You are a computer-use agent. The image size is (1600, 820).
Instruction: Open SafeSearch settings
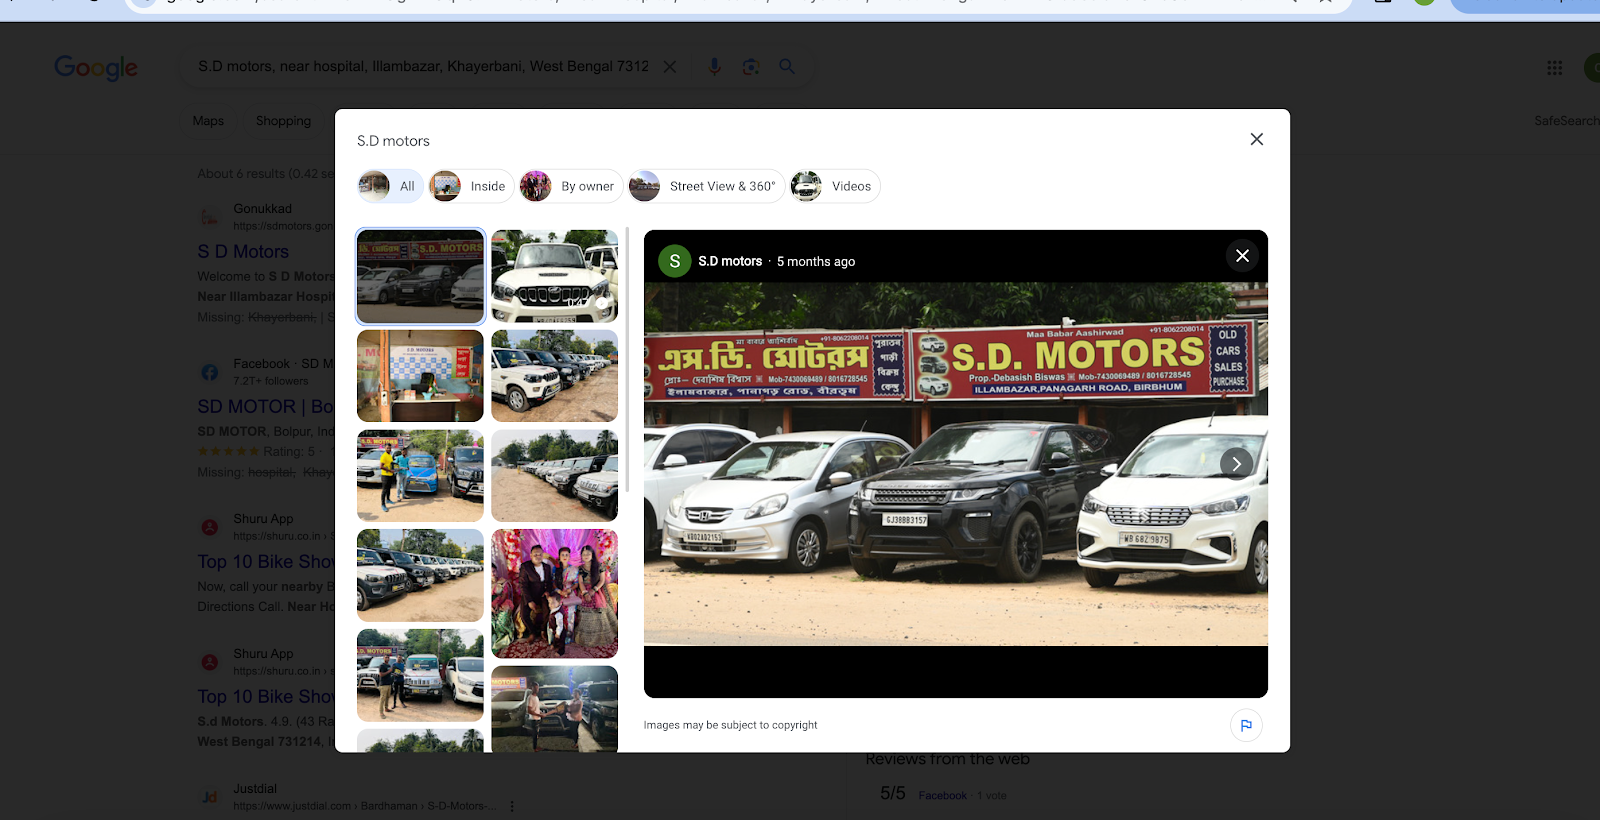point(1567,121)
